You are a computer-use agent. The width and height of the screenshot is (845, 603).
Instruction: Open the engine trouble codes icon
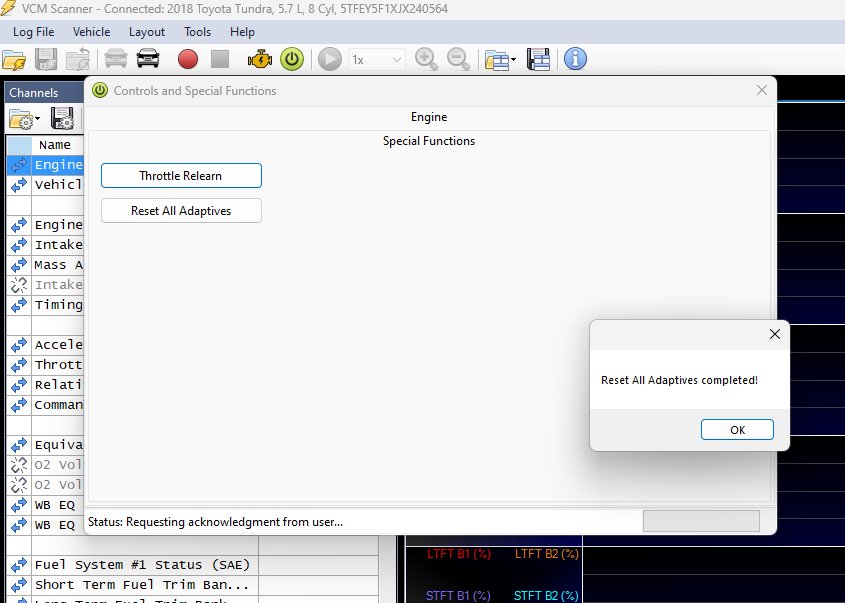coord(260,59)
